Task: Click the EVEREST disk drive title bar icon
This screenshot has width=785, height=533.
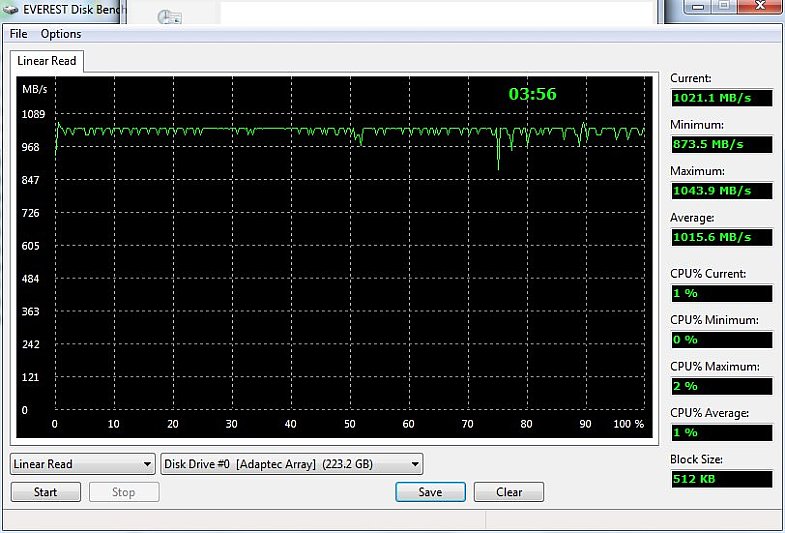Action: [10, 10]
